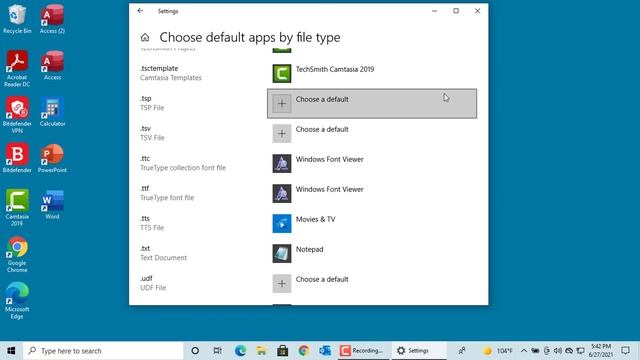Click Windows Font Viewer icon in .ttc row

point(282,164)
